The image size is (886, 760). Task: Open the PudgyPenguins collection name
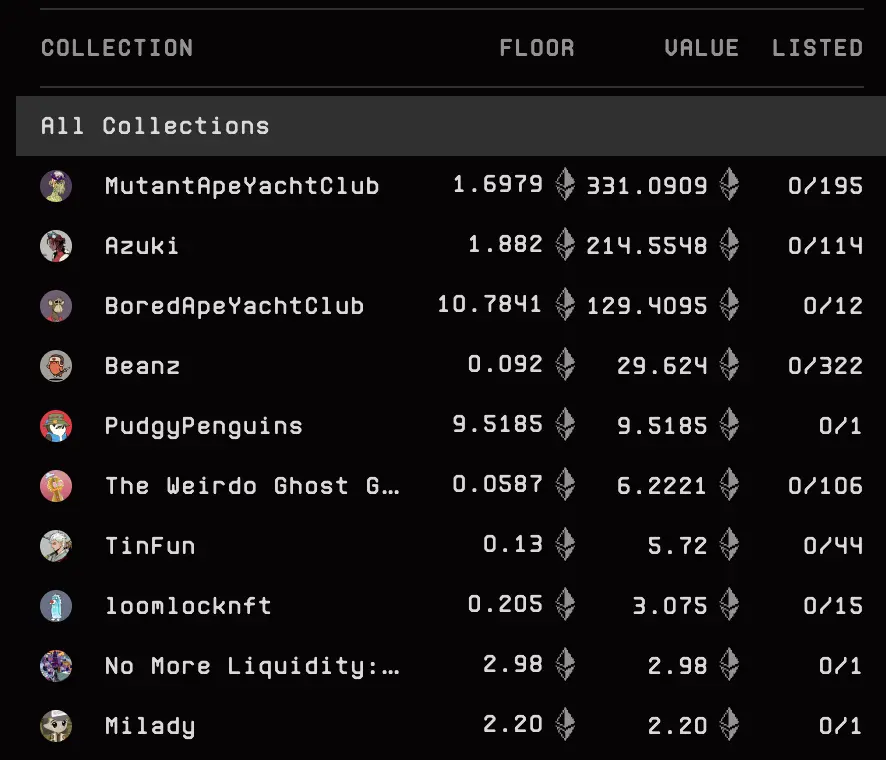(204, 427)
